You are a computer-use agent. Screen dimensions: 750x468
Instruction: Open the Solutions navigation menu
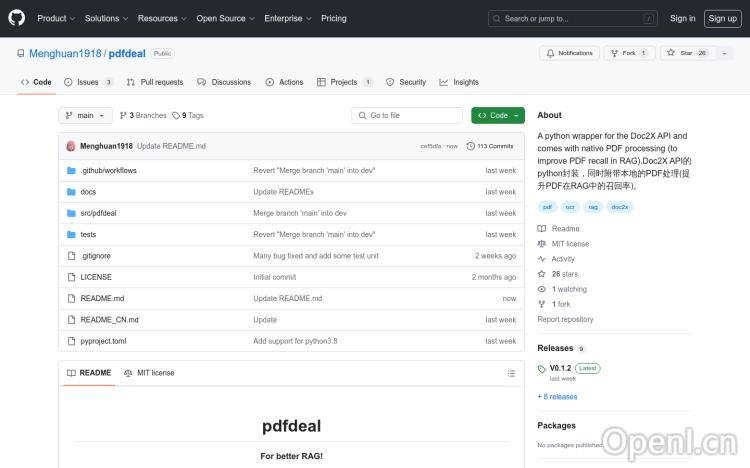click(105, 18)
